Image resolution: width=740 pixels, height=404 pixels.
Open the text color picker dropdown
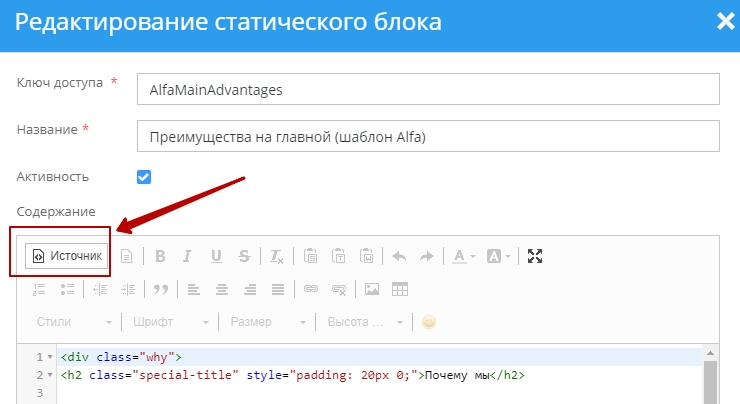pyautogui.click(x=464, y=256)
